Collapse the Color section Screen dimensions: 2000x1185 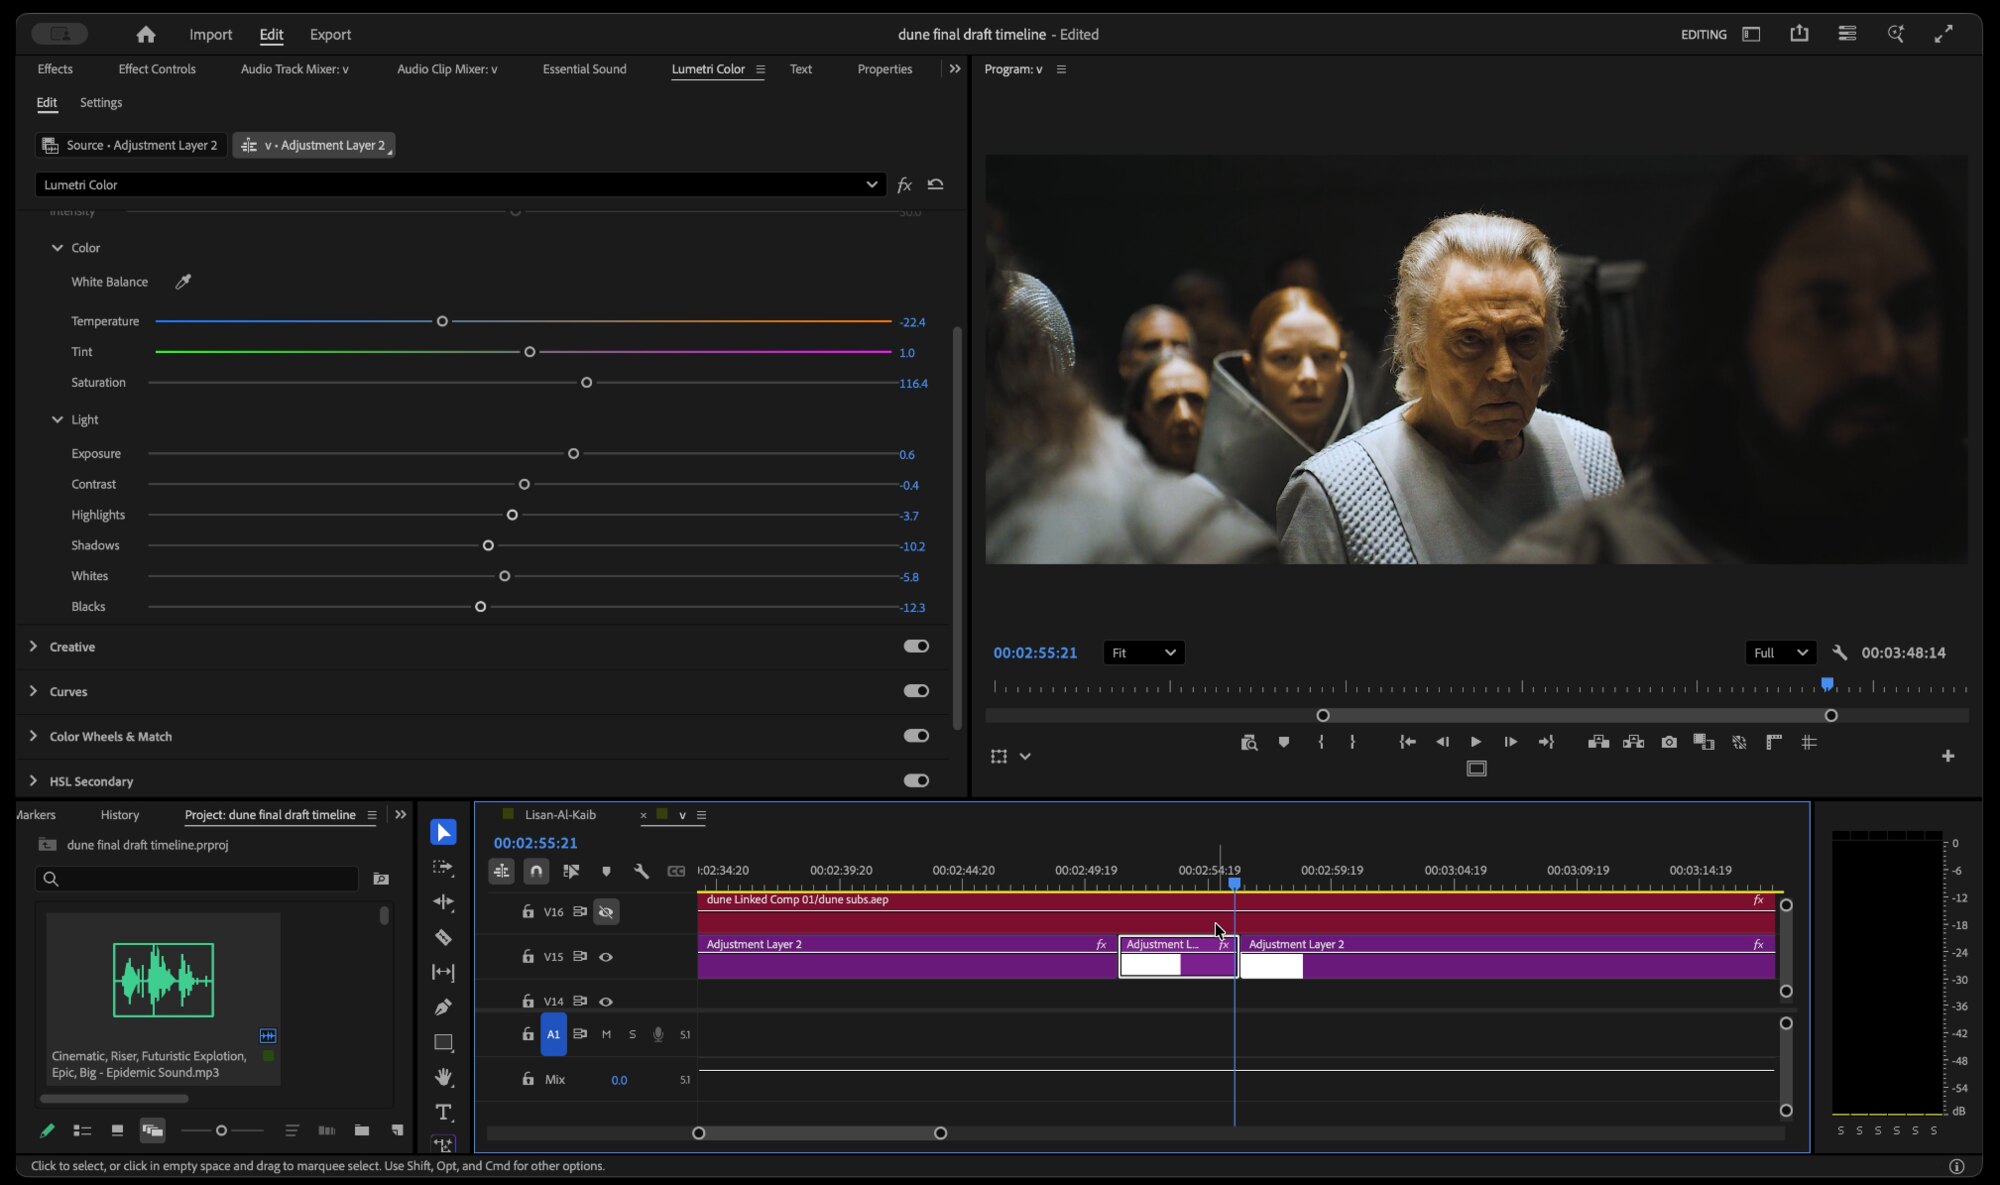[57, 248]
